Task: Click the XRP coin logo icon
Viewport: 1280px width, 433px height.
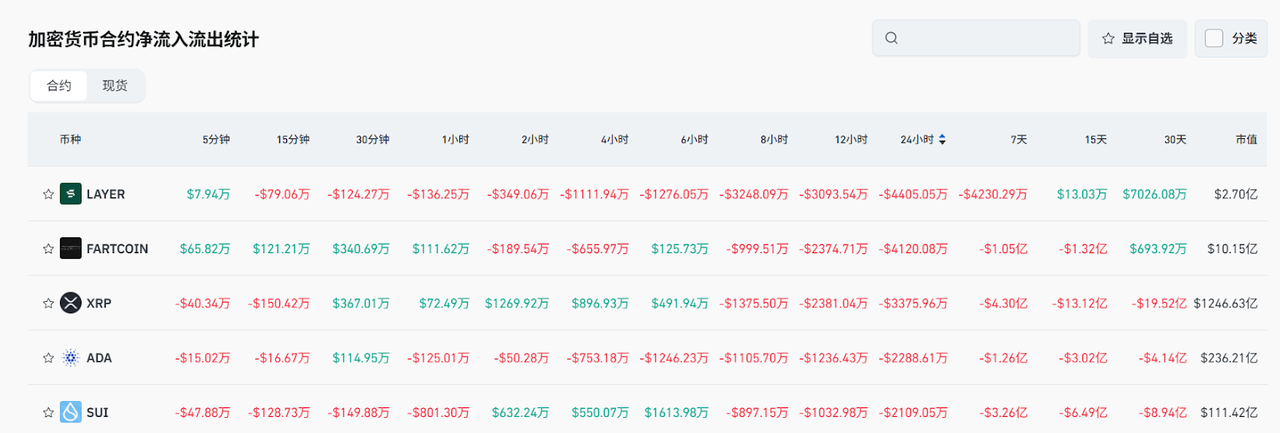Action: (70, 303)
